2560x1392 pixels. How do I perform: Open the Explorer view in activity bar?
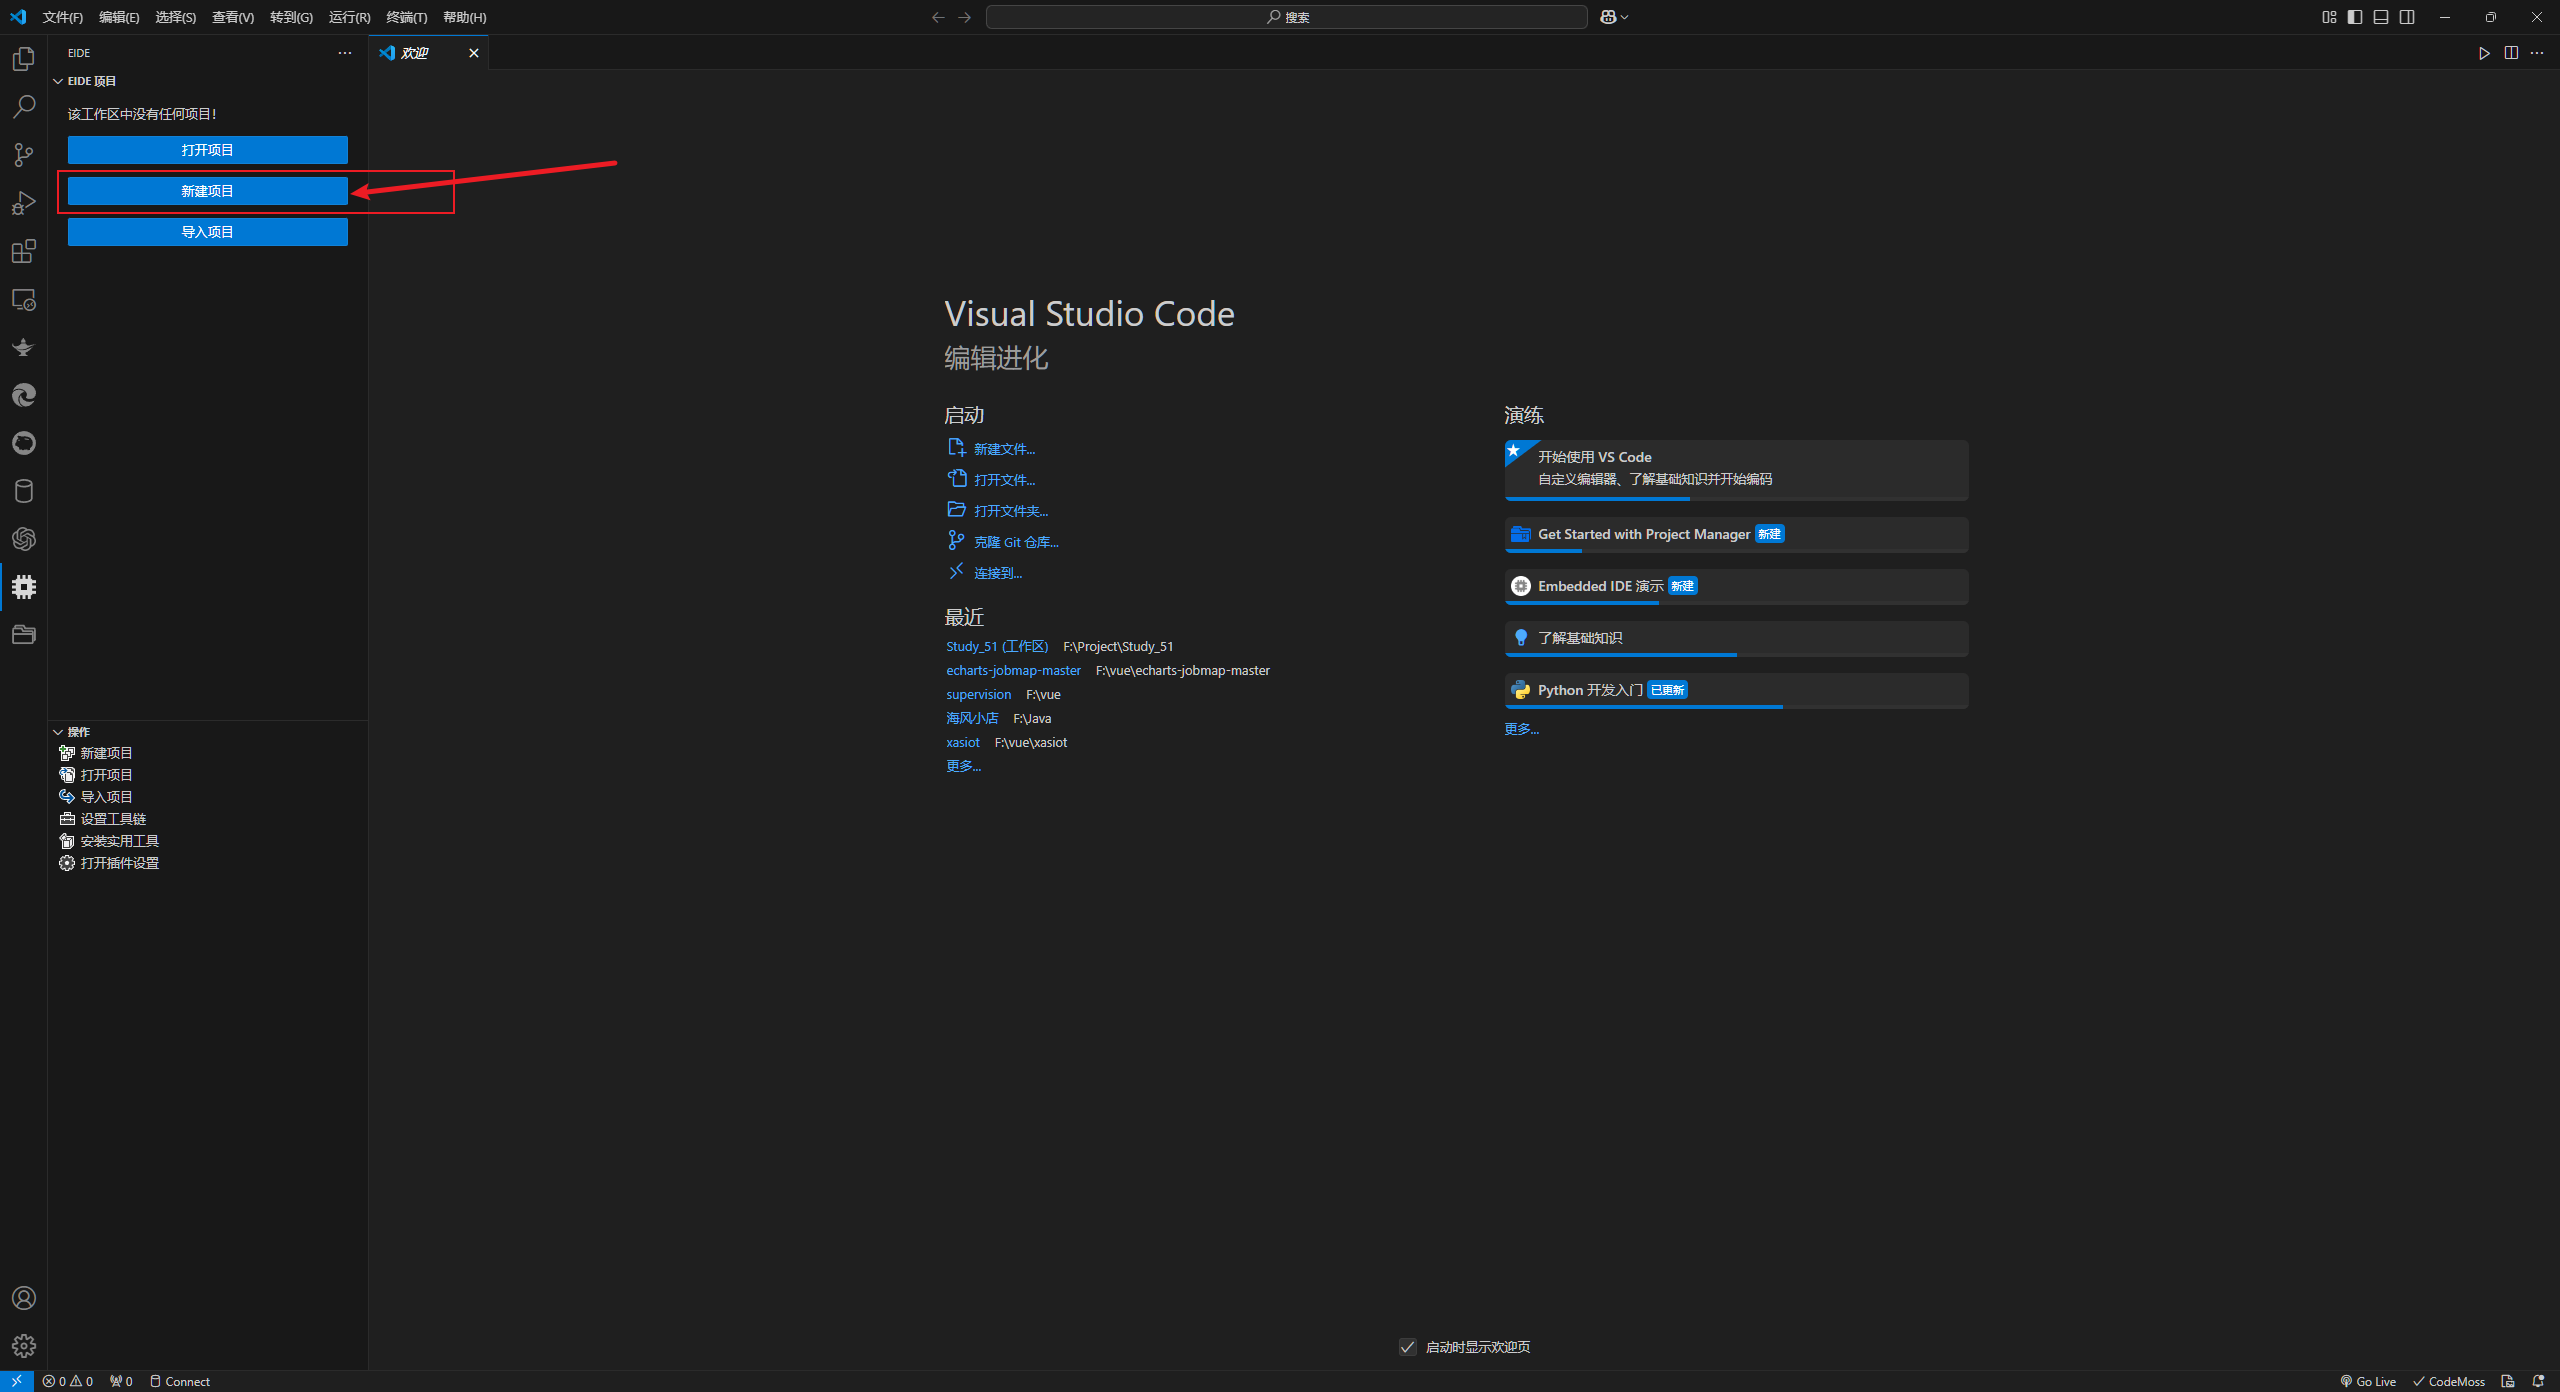(x=24, y=59)
